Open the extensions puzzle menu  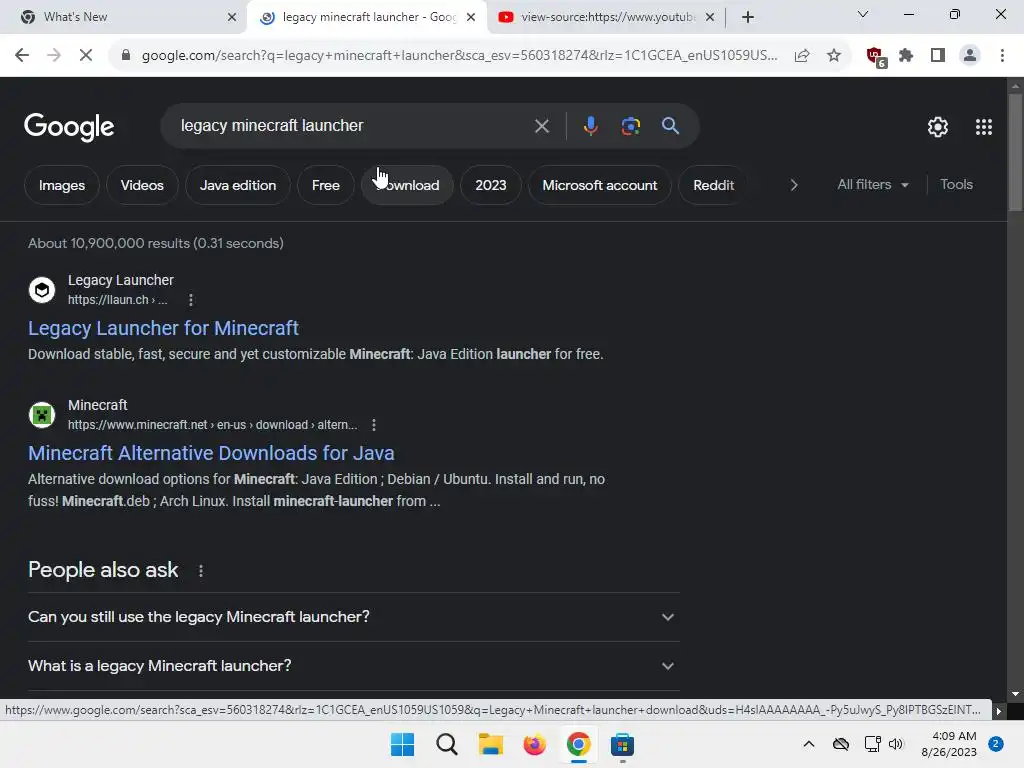pyautogui.click(x=906, y=56)
